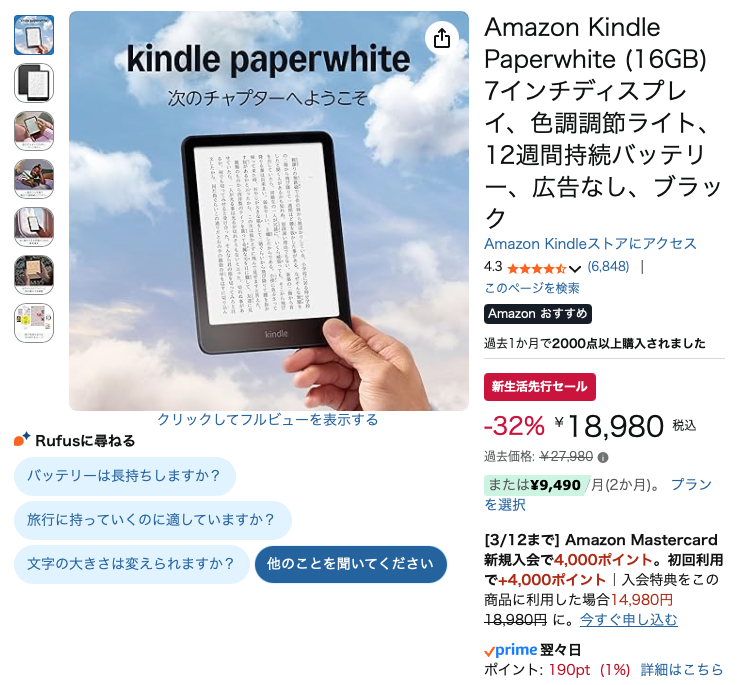The height and width of the screenshot is (685, 740).
Task: Open 今すぐ申し込む Mastercard link
Action: (x=629, y=619)
